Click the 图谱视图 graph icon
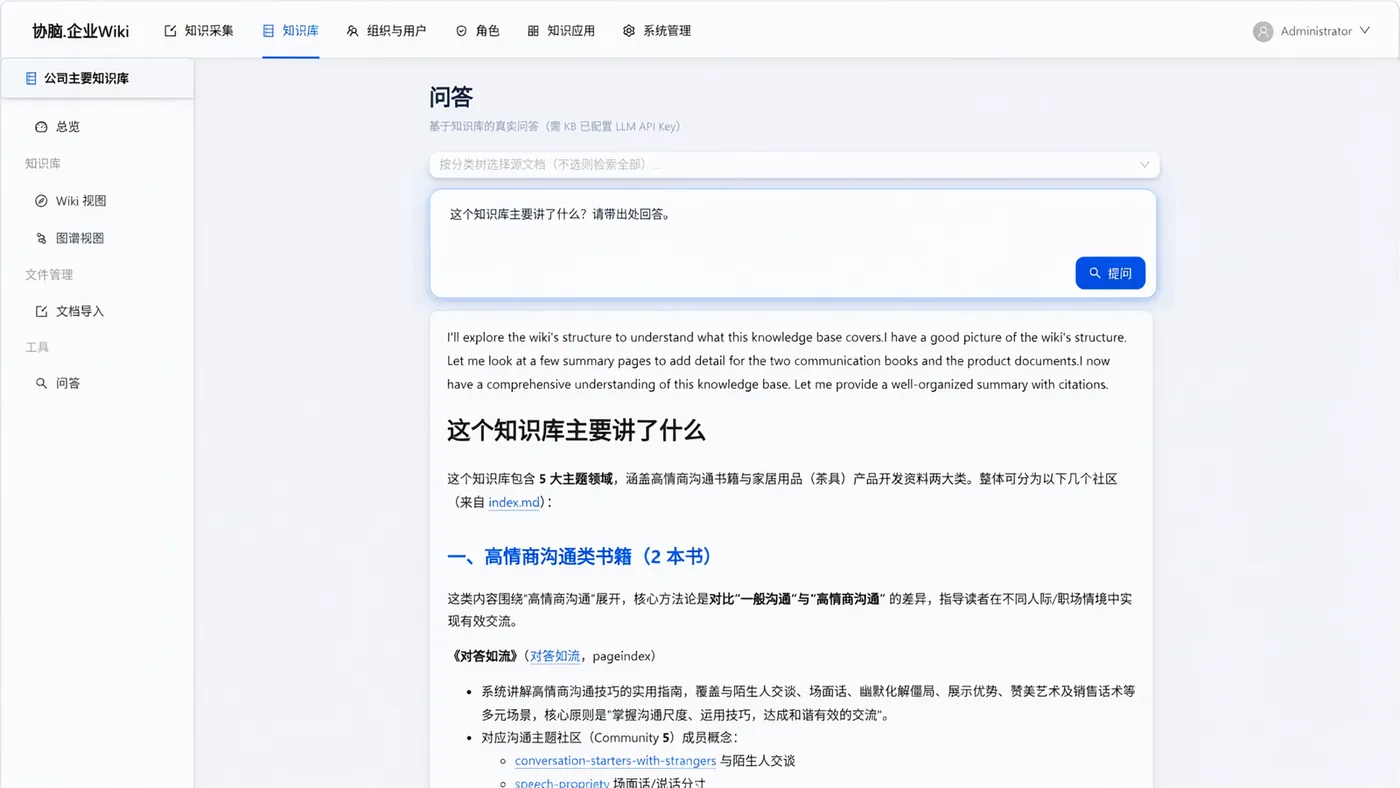Image resolution: width=1400 pixels, height=788 pixels. 41,238
